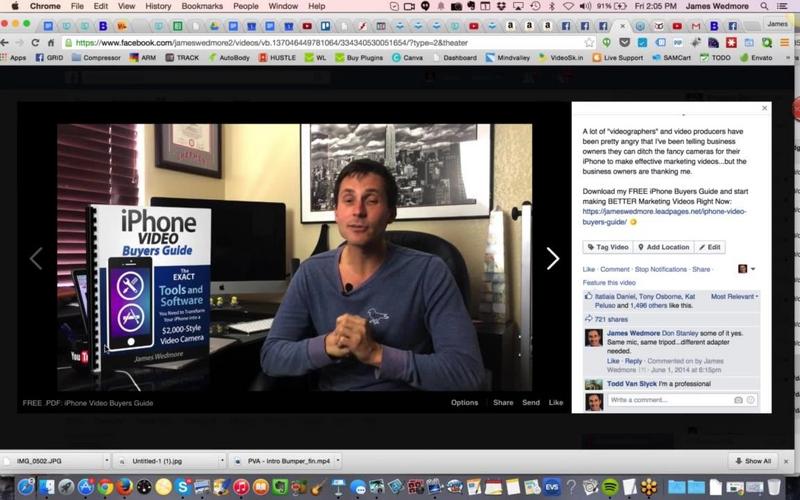Open the Window menu
Screen dimensions: 800x500
(x=283, y=6)
